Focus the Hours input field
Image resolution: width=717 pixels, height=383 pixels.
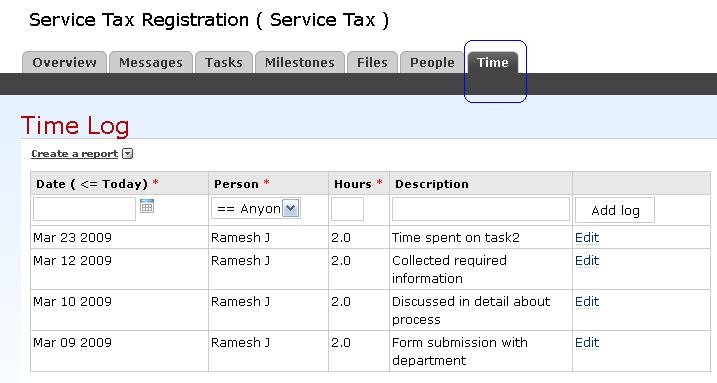click(x=348, y=209)
